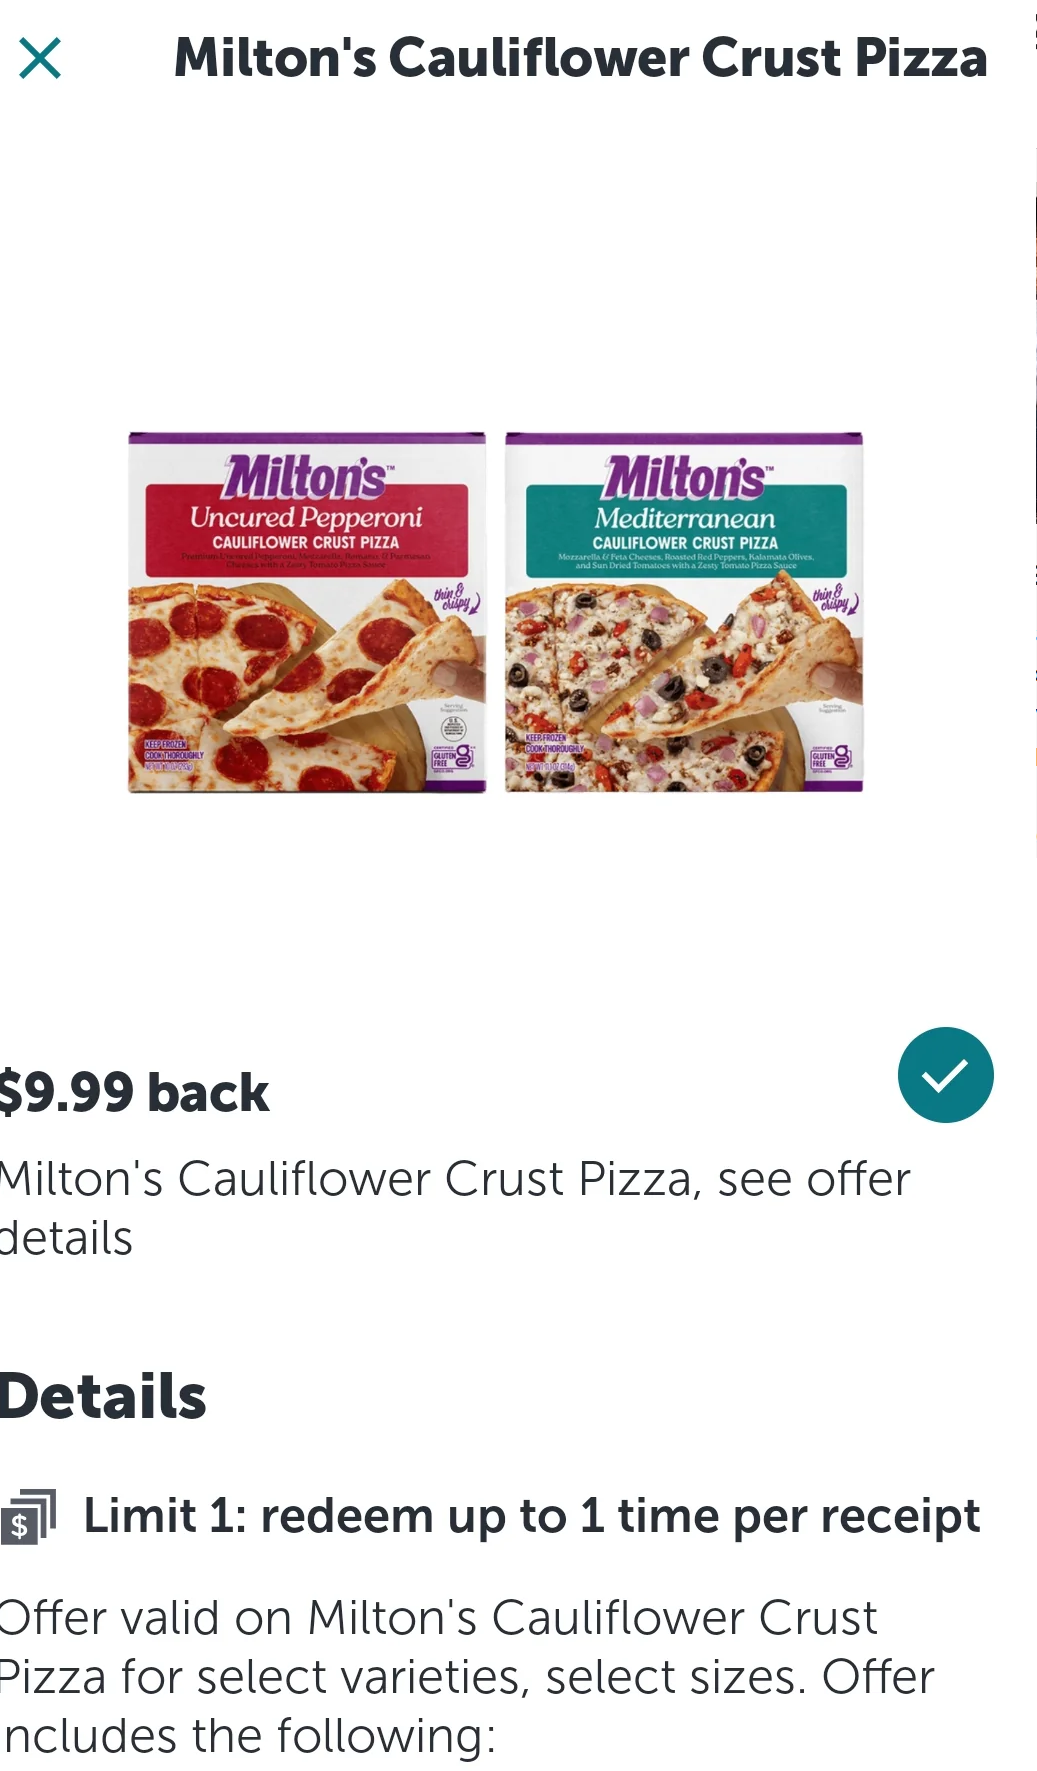Tap the Milton's logo on Mediterranean box
The width and height of the screenshot is (1037, 1771).
(x=685, y=476)
